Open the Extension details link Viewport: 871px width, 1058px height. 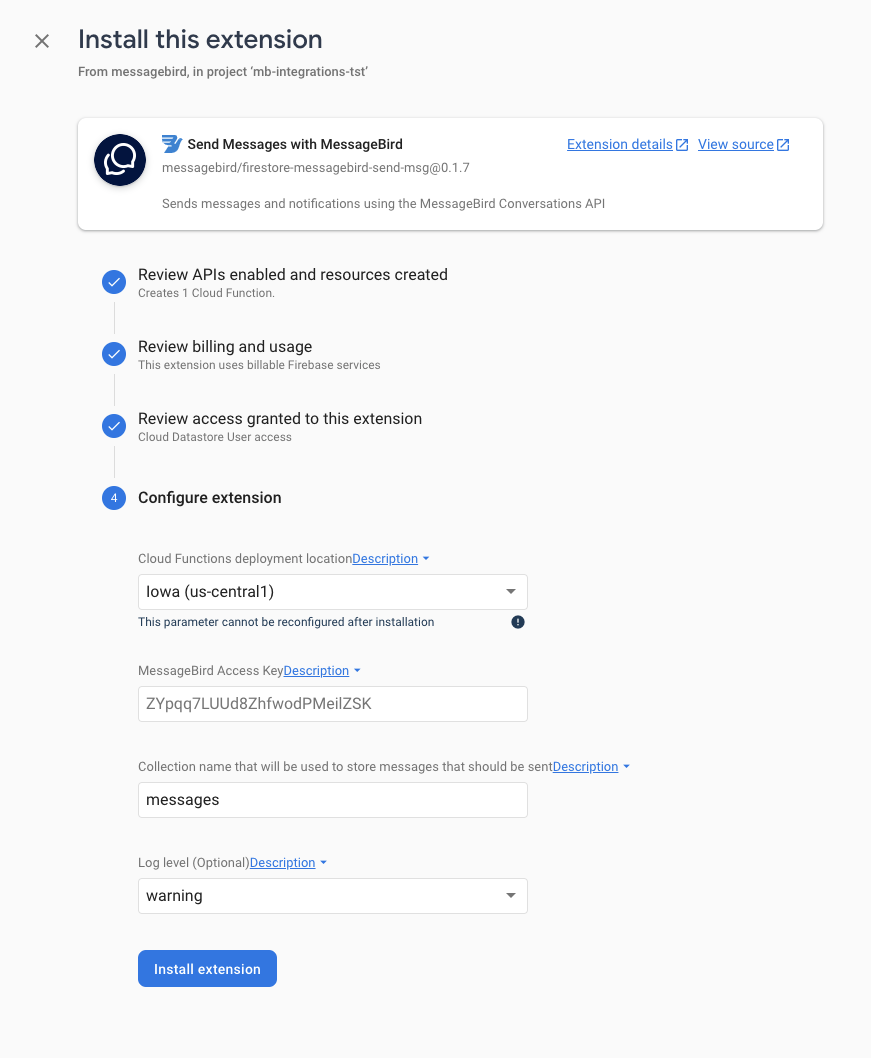coord(619,144)
